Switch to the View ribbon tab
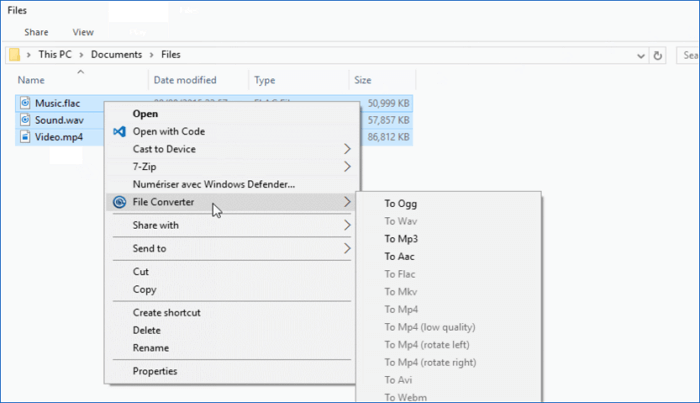The image size is (700, 403). tap(83, 32)
